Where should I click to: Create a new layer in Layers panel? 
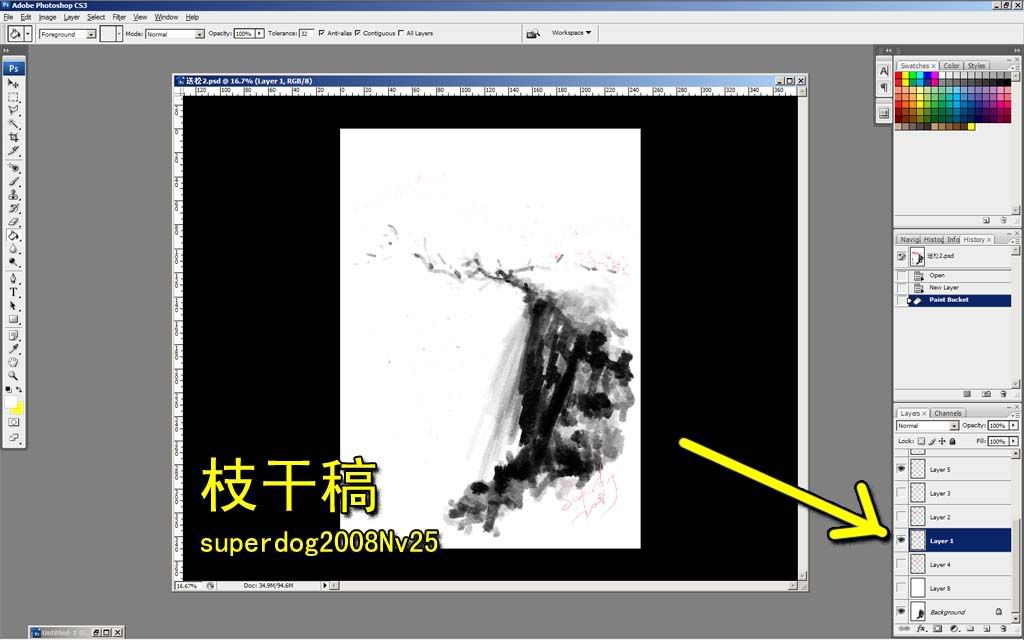[987, 629]
